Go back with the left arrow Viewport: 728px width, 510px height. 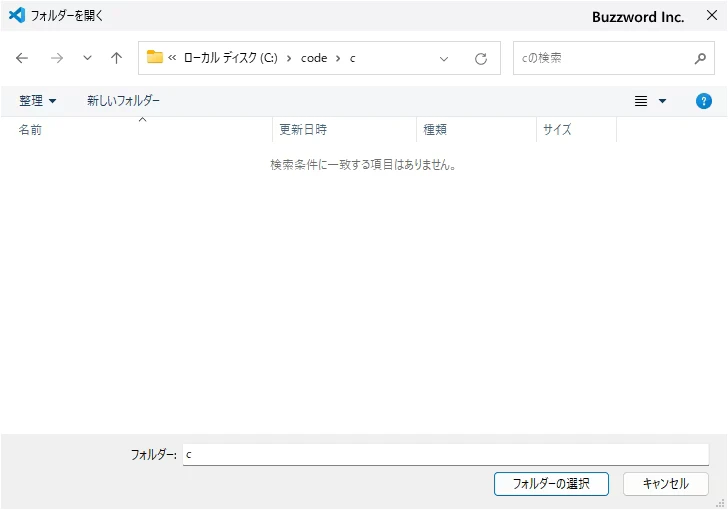(x=22, y=58)
